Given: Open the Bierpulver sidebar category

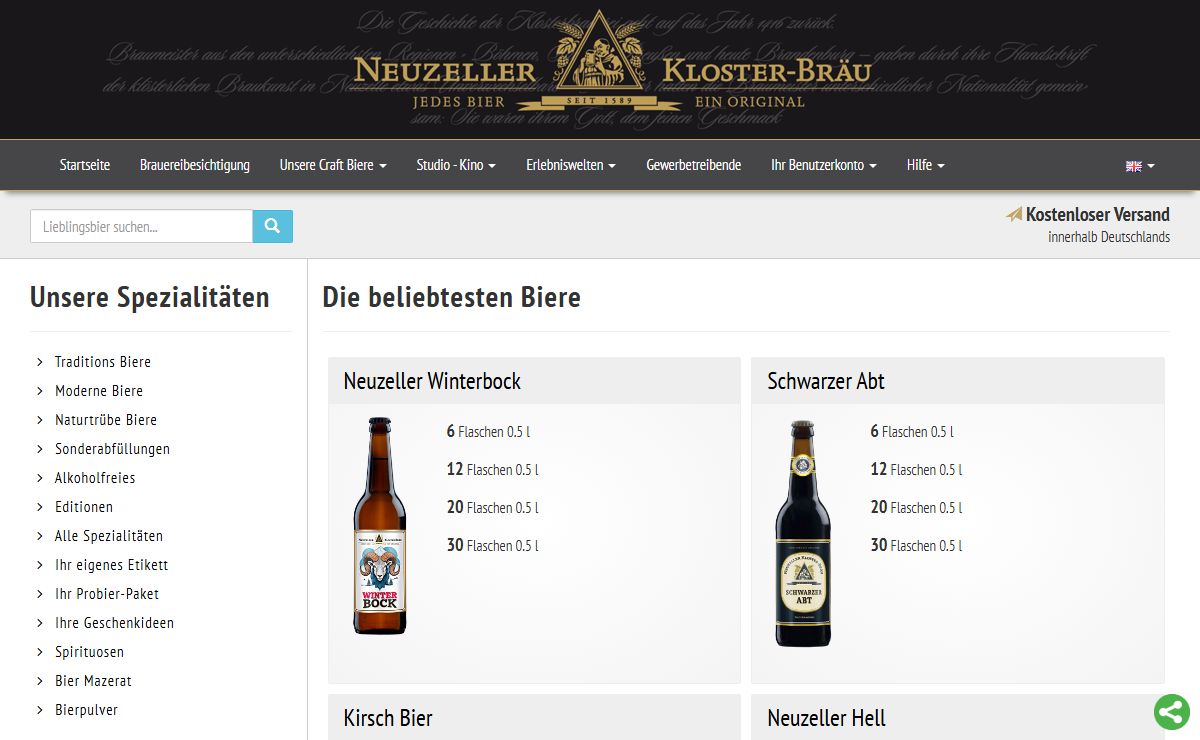Looking at the screenshot, I should 86,710.
